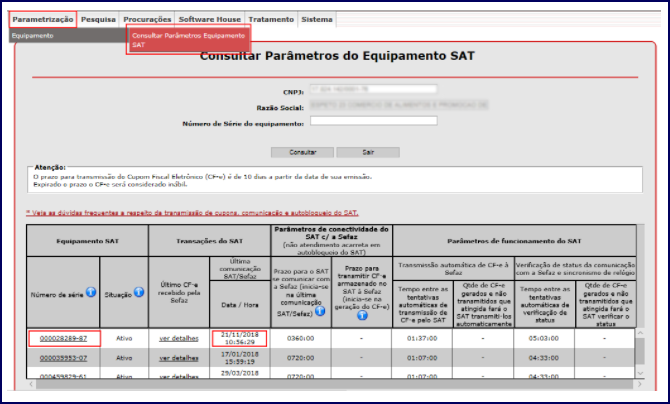The height and width of the screenshot is (404, 670).
Task: Select date cell 21/11/2018 10:56:29
Action: [240, 339]
